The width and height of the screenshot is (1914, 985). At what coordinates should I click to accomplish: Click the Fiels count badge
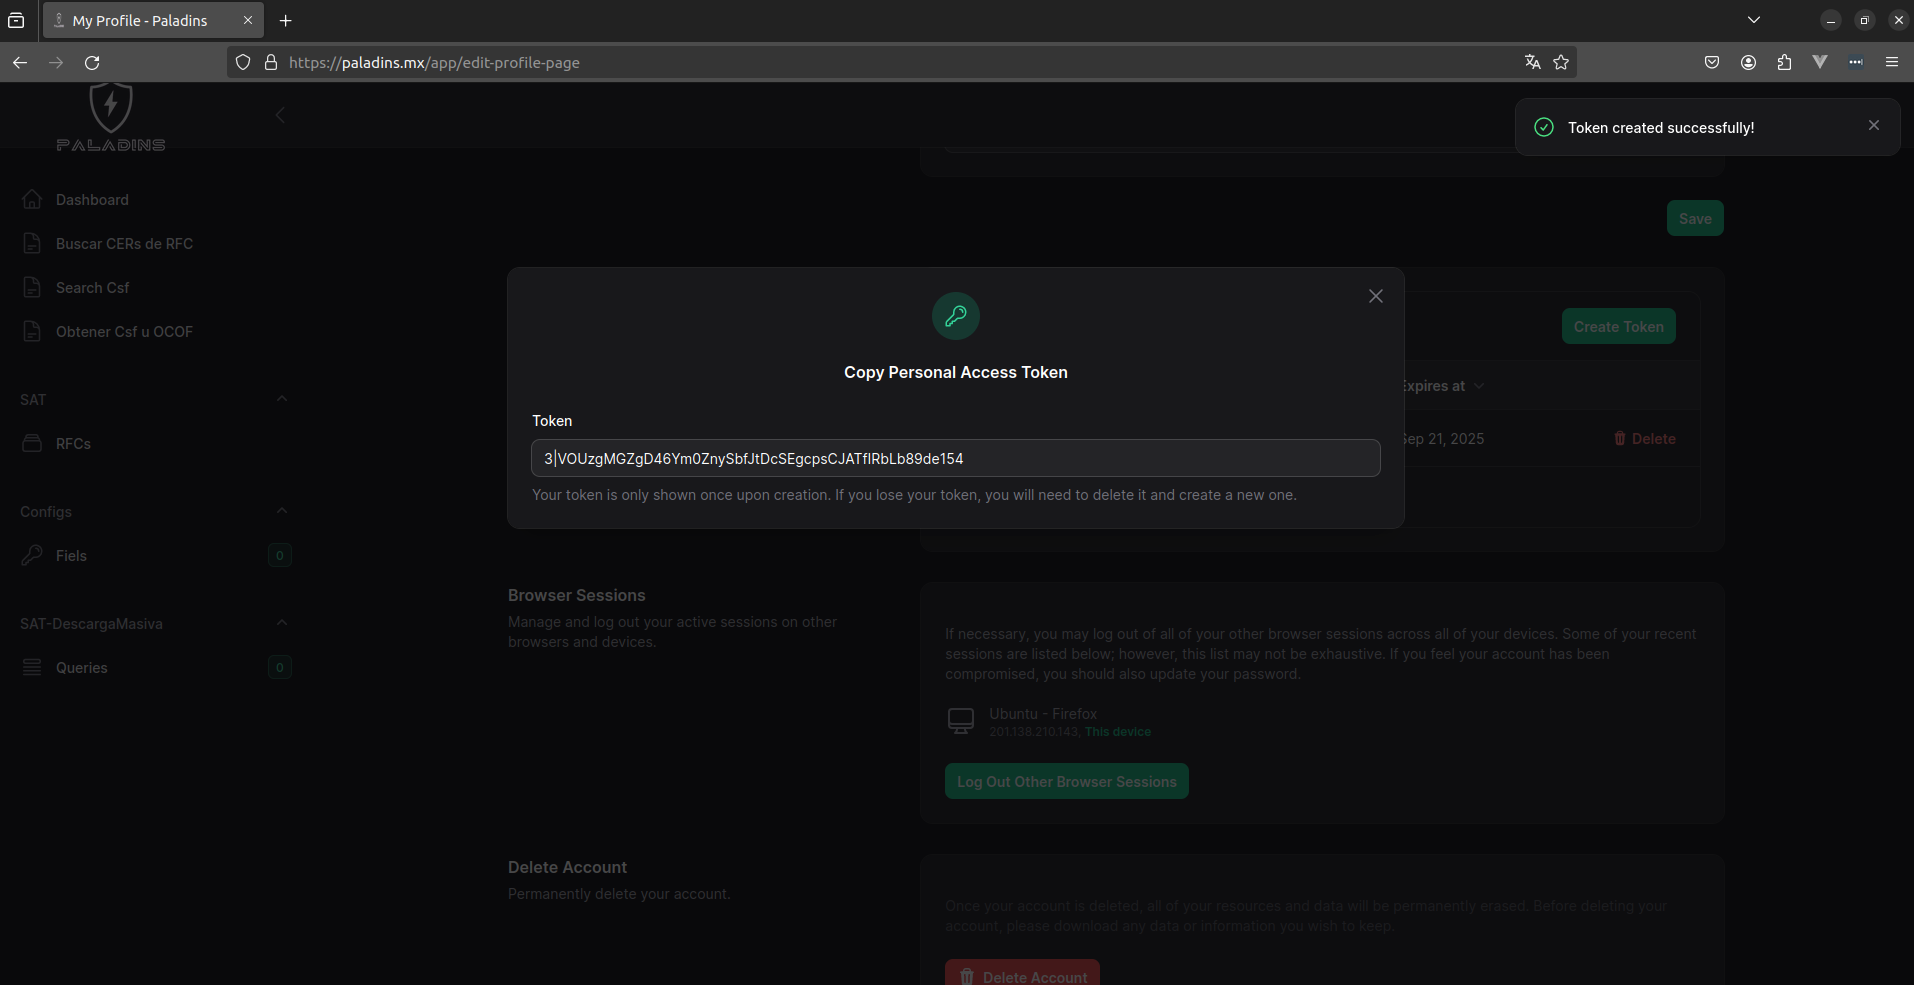point(280,555)
